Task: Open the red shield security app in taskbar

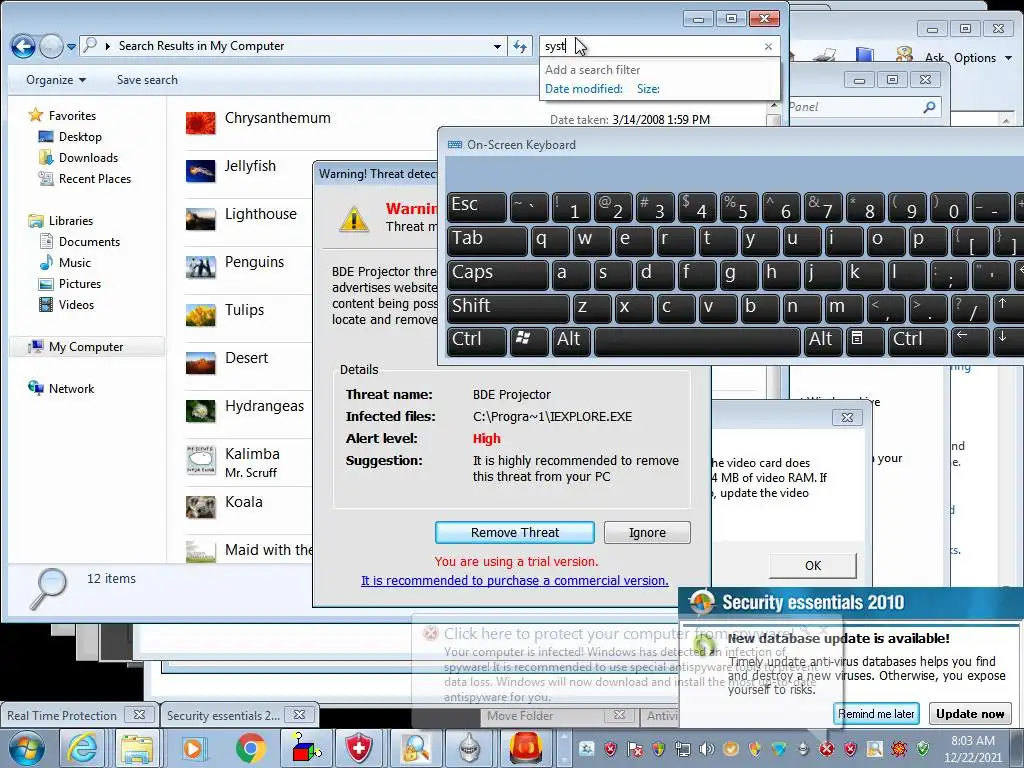Action: 359,748
